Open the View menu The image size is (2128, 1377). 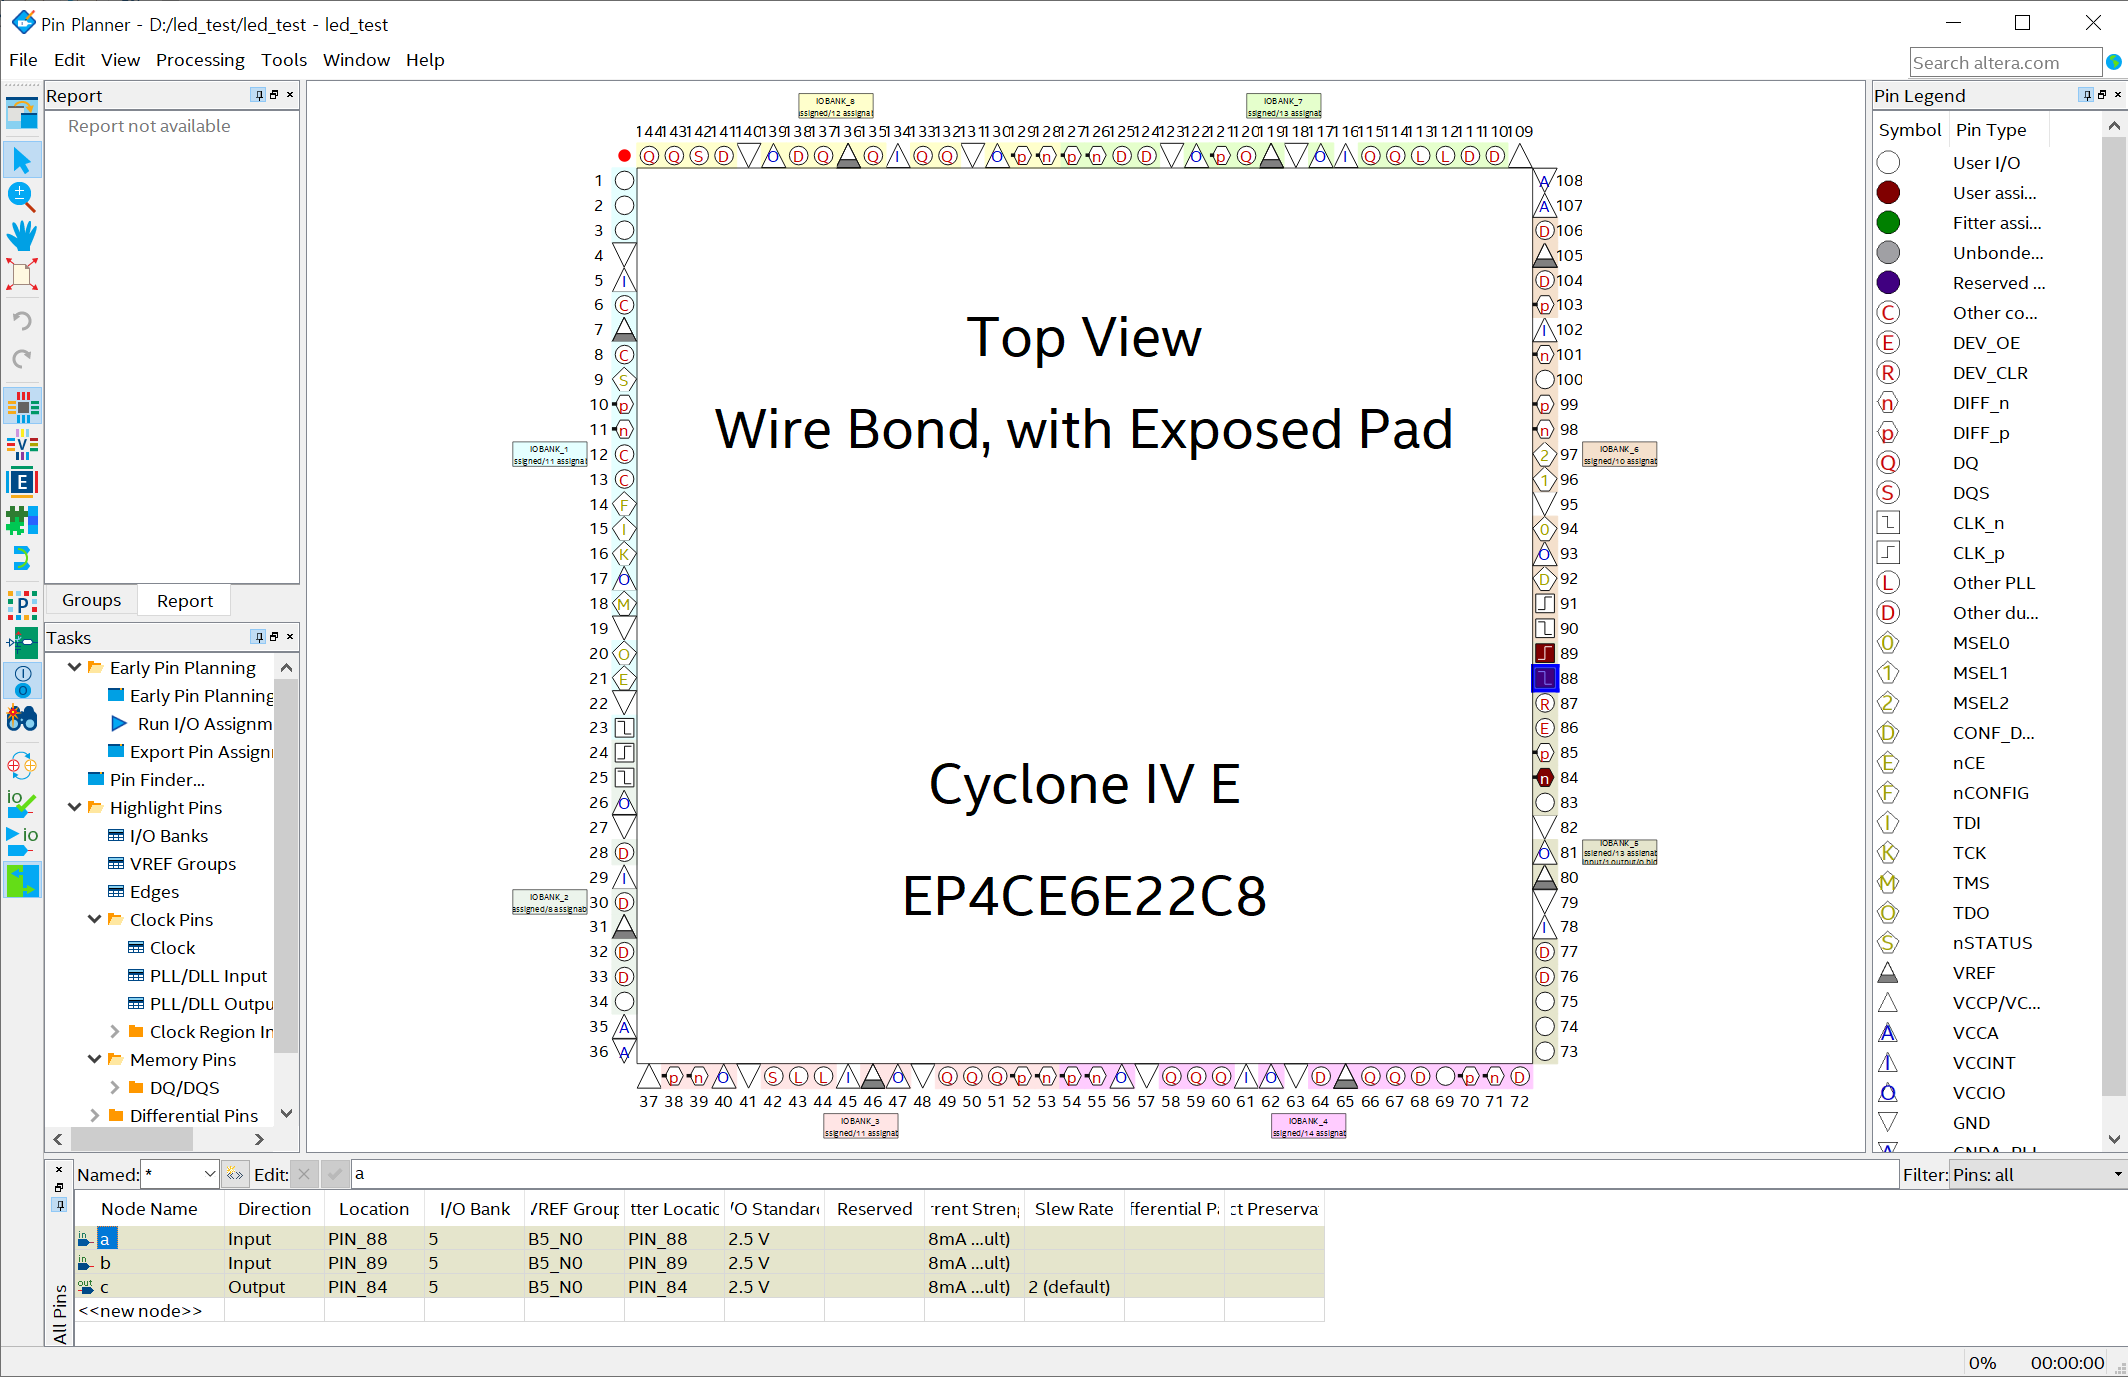point(120,60)
